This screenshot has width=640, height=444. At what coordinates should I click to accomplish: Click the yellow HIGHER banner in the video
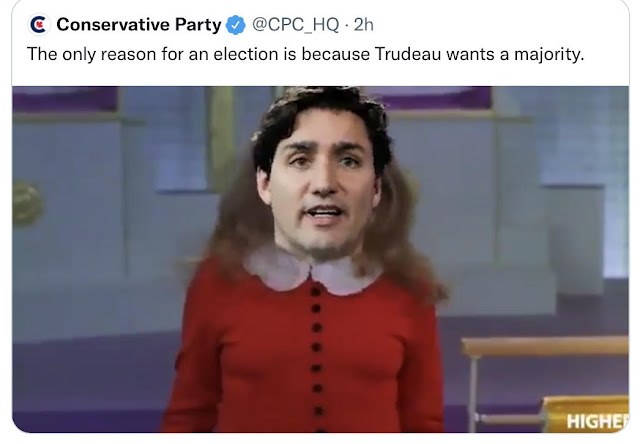[x=586, y=414]
